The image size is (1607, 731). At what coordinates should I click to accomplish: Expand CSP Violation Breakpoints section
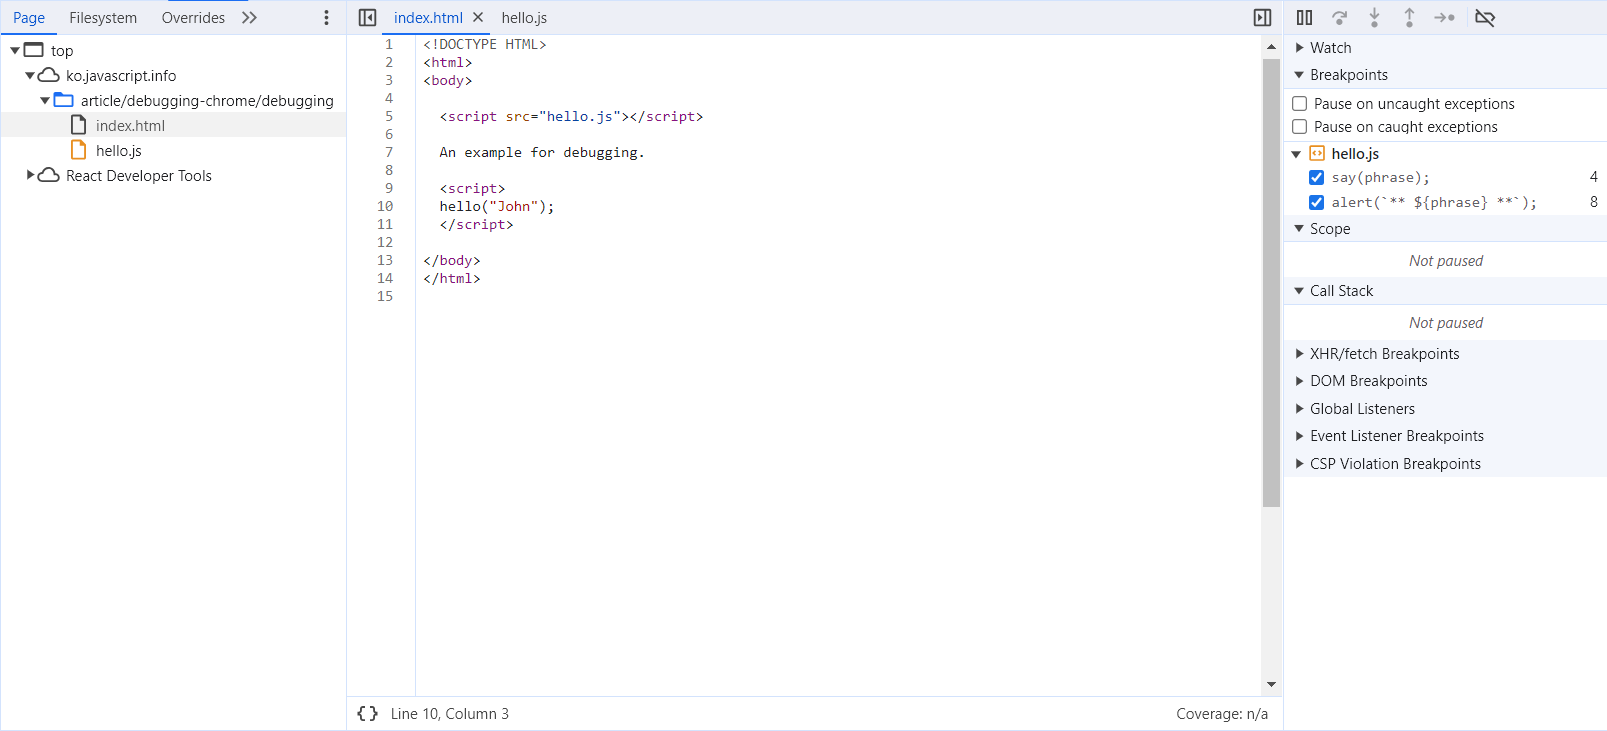[x=1300, y=464]
